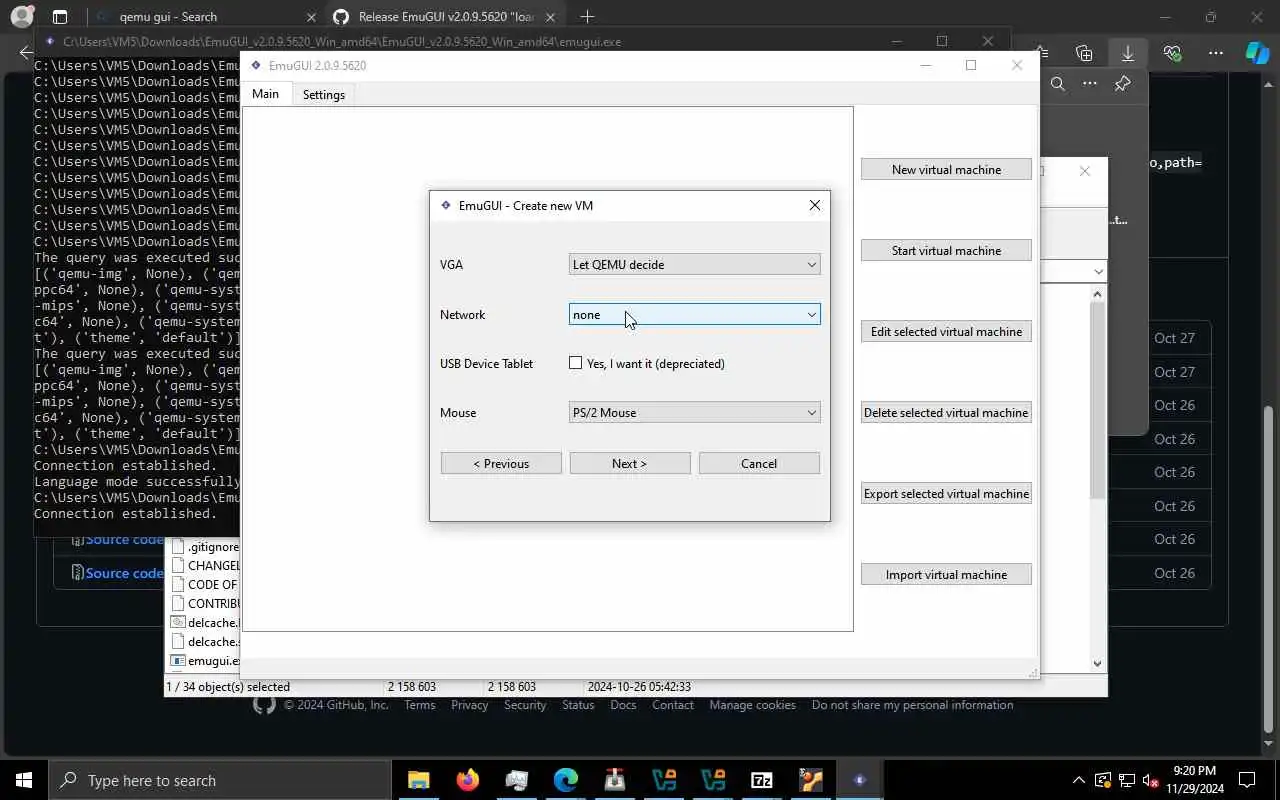Select the Release EmuGUI browser tab
1280x800 pixels.
click(444, 17)
